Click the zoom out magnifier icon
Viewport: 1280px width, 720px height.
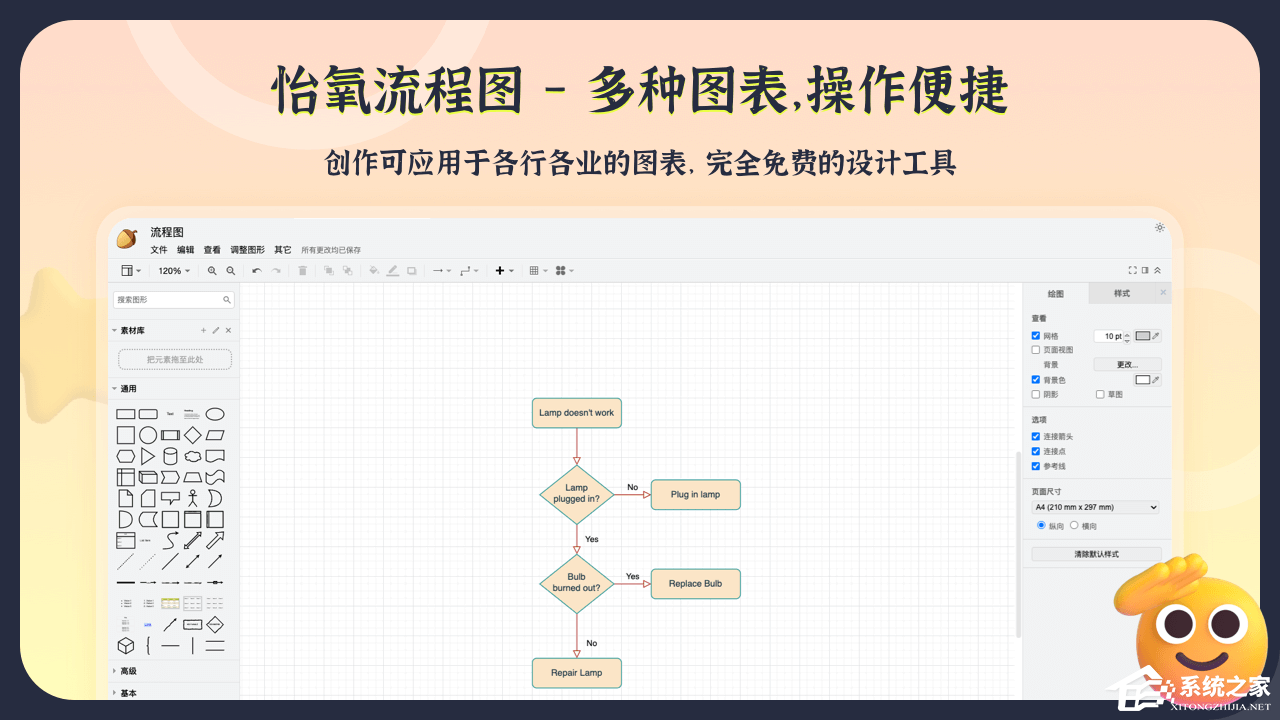[x=231, y=271]
